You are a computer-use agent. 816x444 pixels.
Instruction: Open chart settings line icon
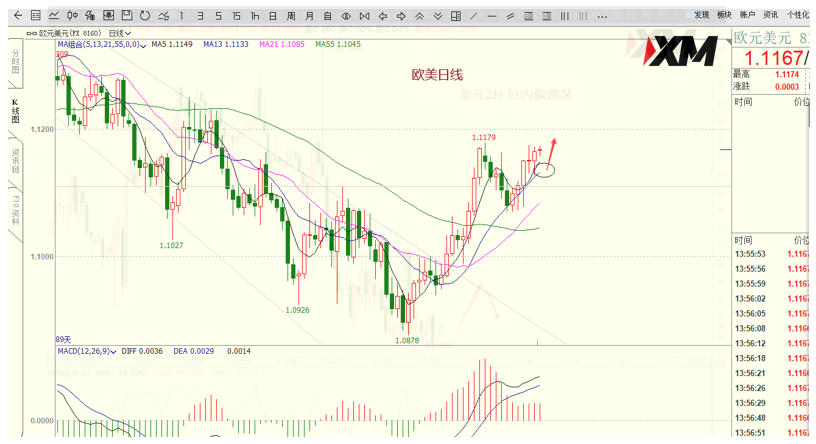tap(163, 16)
